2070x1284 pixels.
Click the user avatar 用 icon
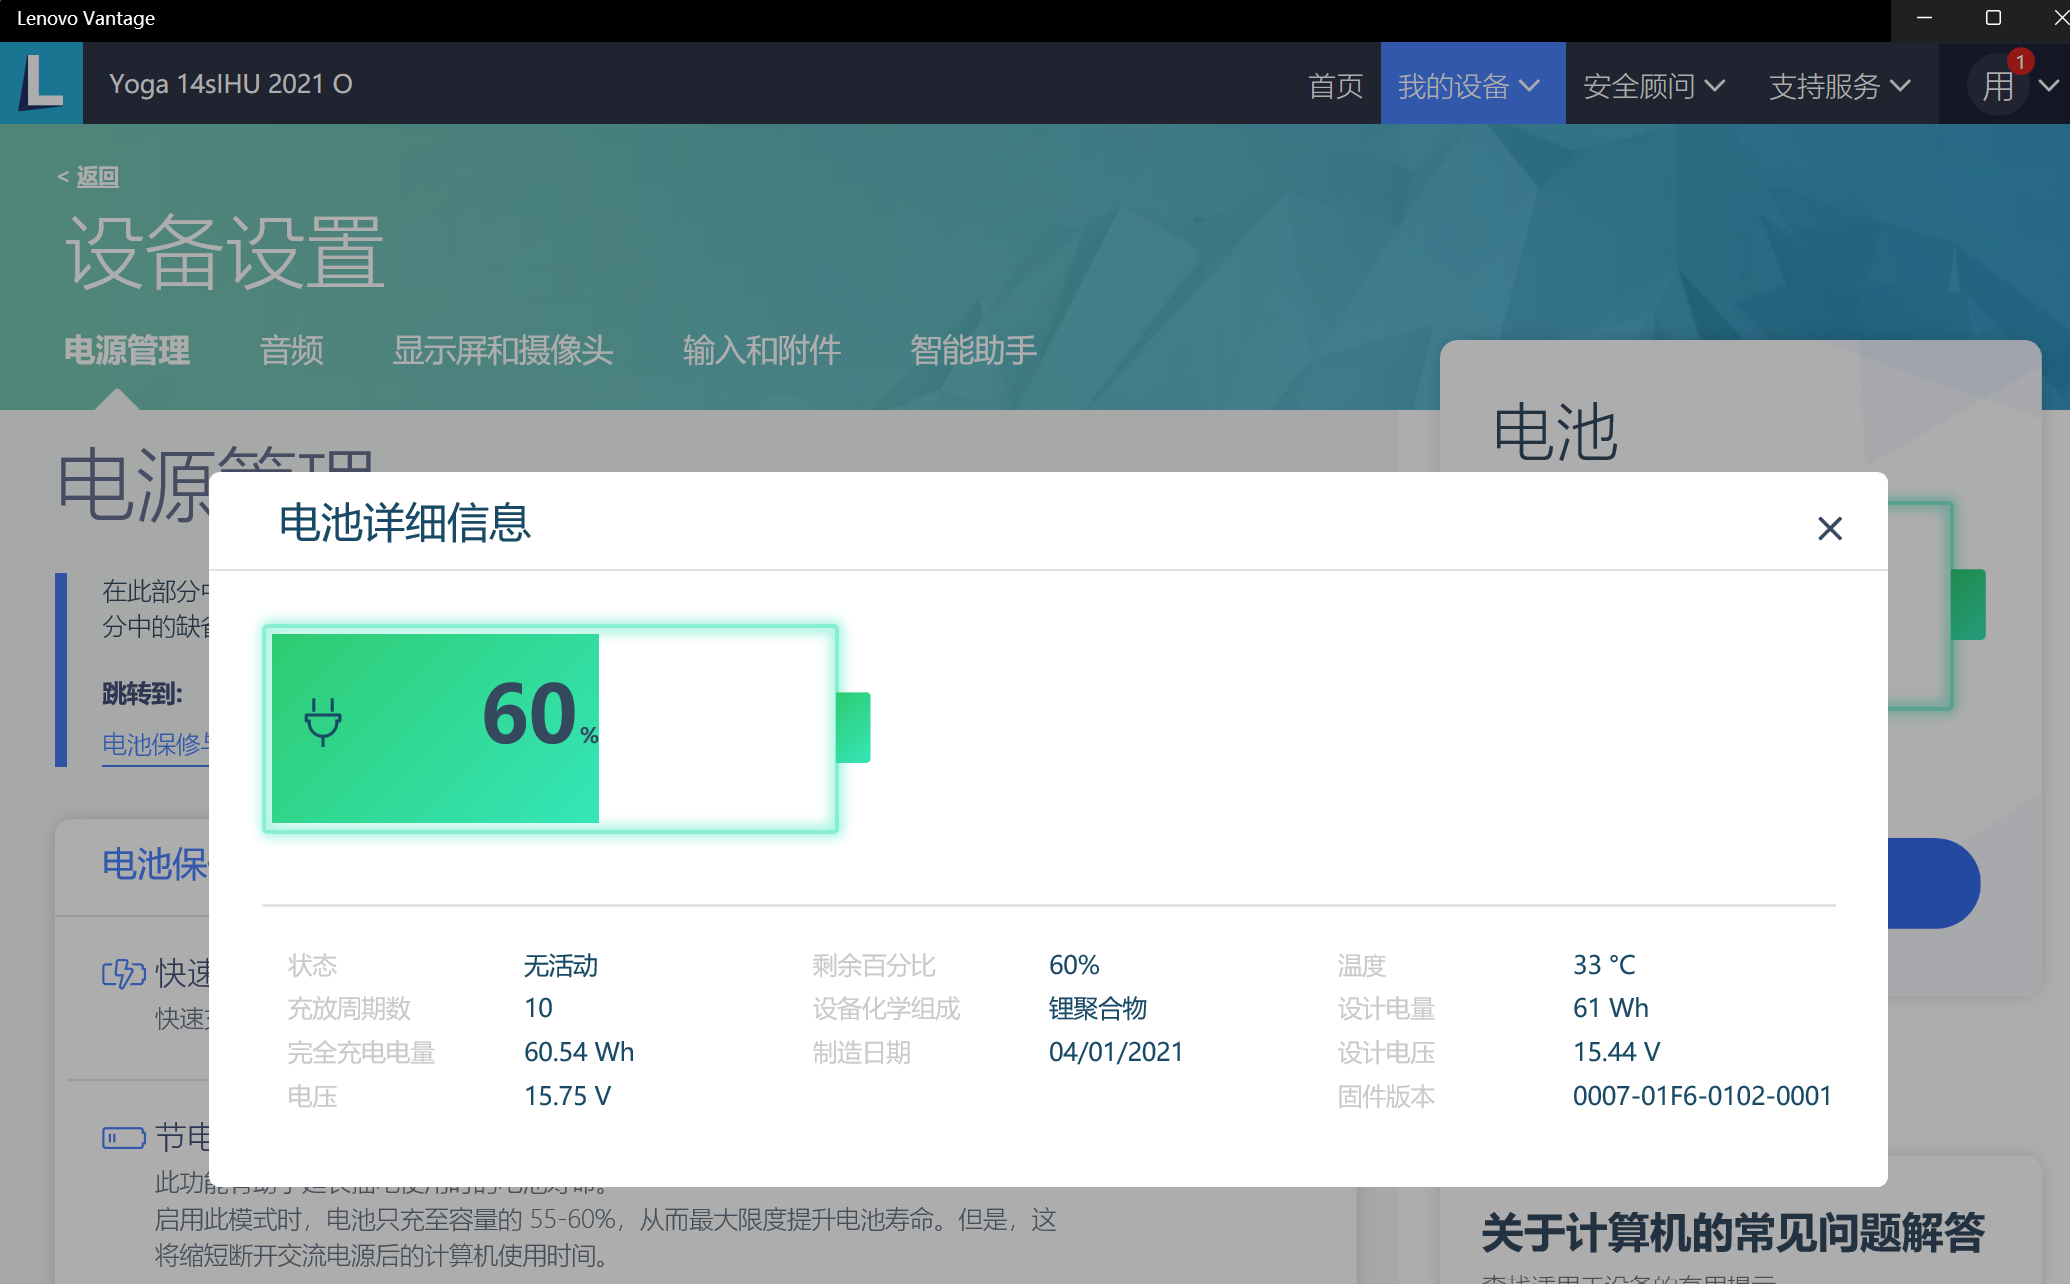1998,86
